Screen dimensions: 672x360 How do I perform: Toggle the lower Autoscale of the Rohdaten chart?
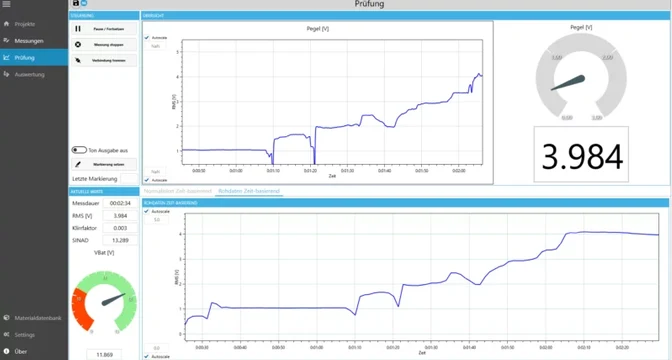147,356
